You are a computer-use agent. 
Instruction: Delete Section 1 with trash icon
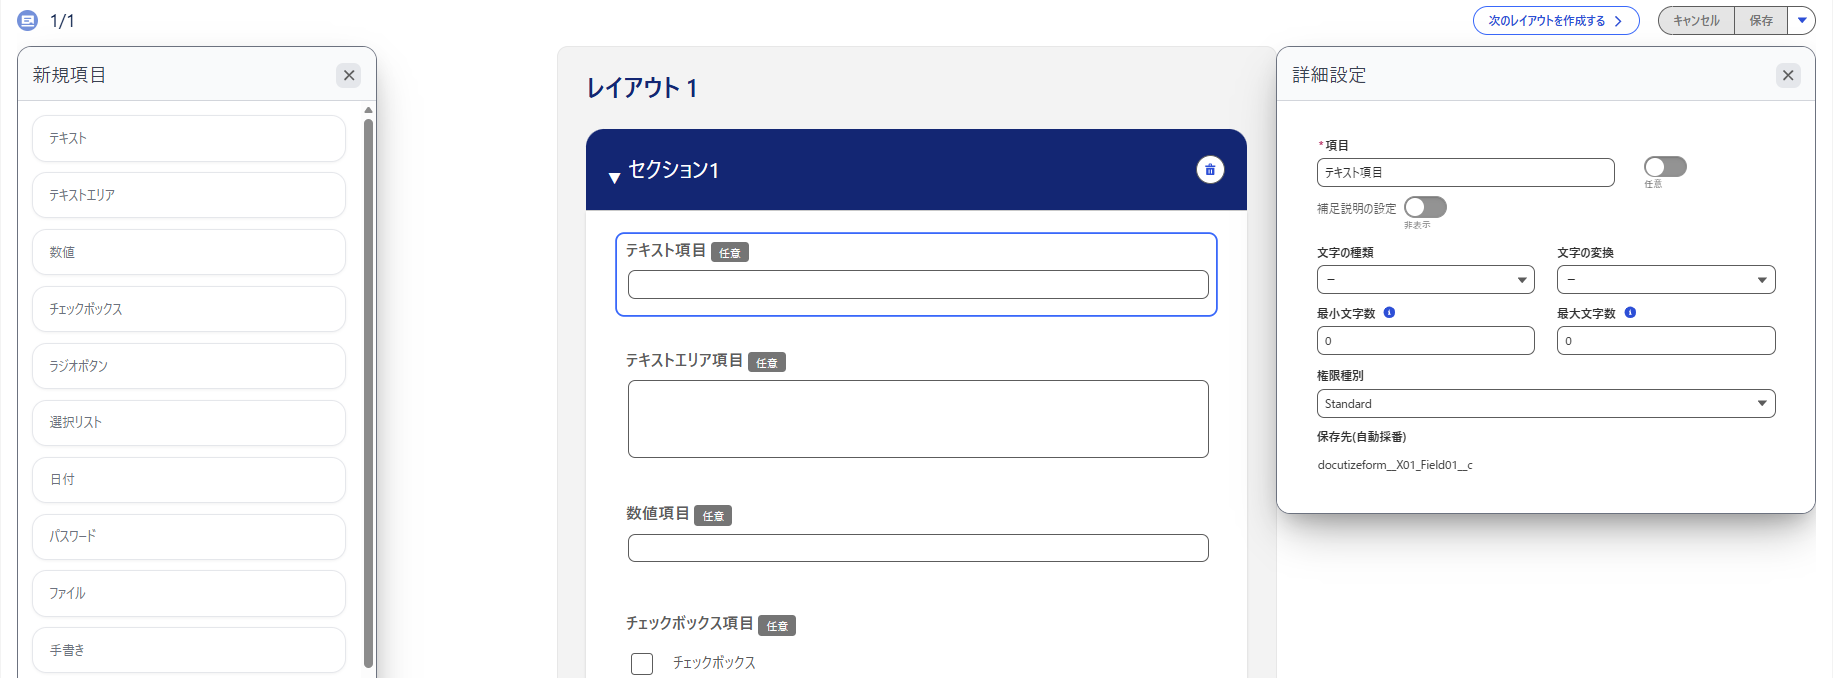1210,170
